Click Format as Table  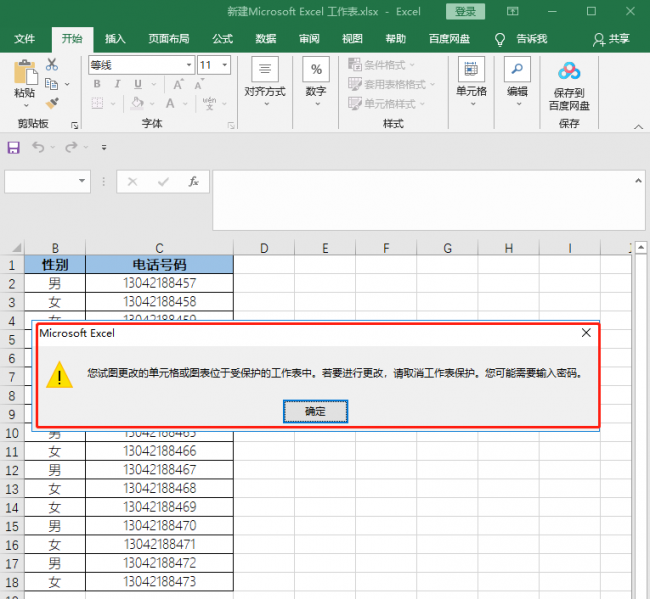point(391,85)
